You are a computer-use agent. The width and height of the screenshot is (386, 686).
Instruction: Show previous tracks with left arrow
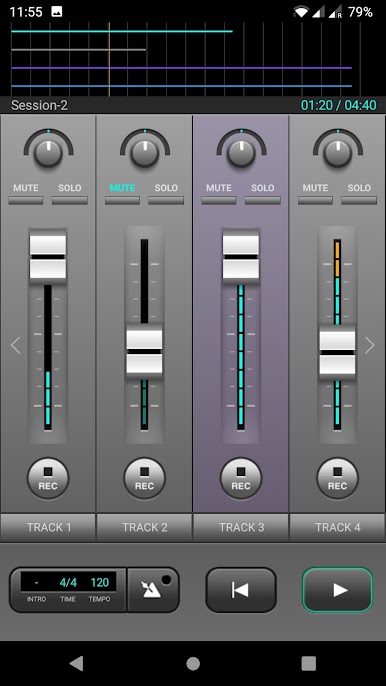click(x=16, y=345)
